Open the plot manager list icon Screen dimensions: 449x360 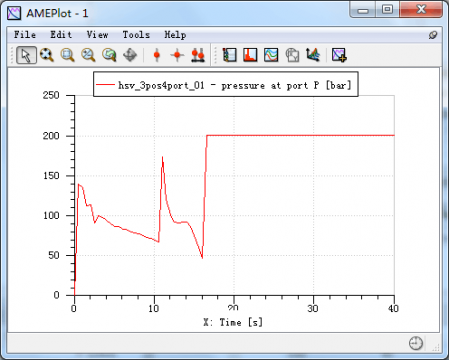(x=229, y=55)
